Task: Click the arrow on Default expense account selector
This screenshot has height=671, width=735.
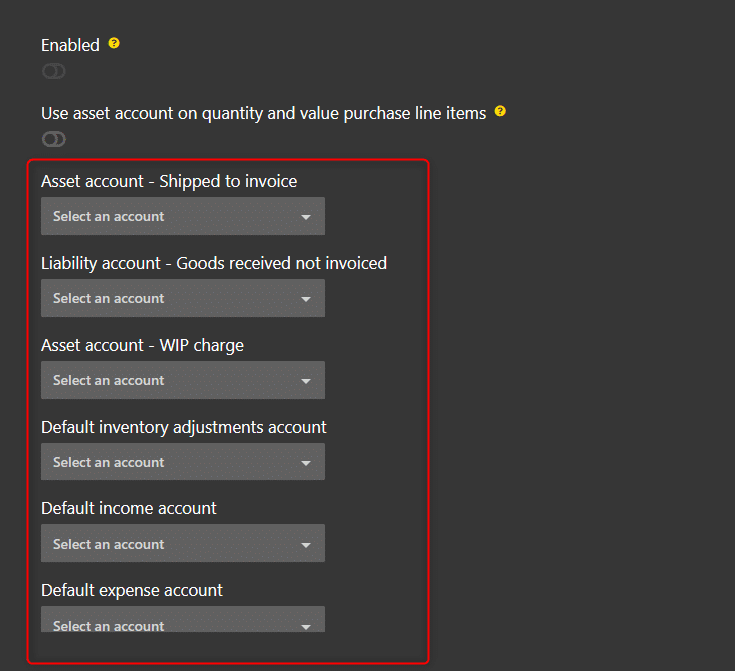Action: pos(306,626)
